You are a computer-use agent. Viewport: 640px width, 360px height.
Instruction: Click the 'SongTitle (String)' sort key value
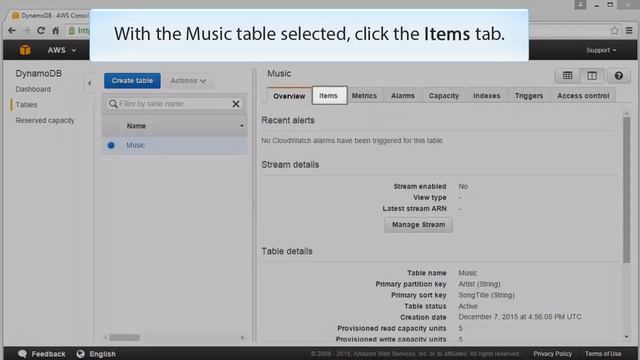coord(486,295)
